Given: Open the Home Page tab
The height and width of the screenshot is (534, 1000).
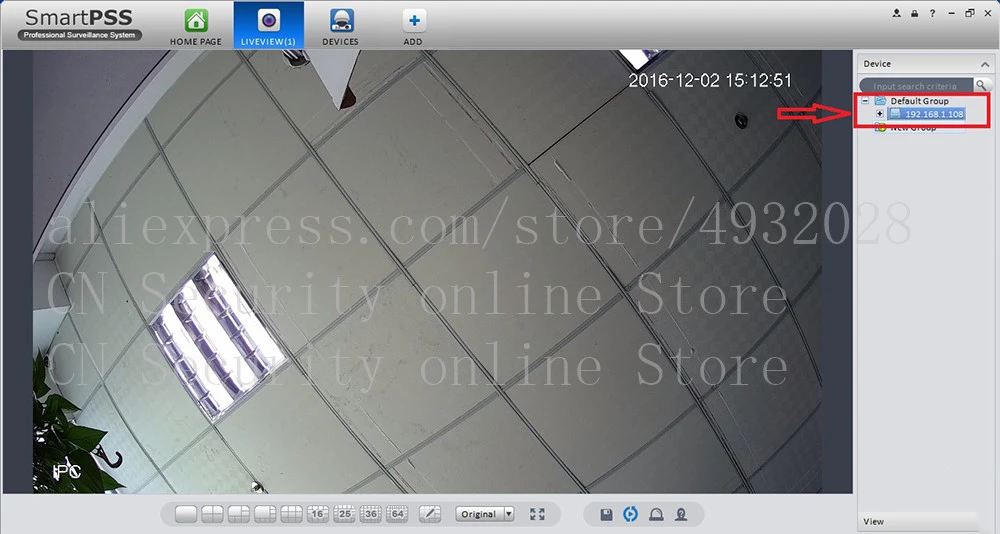Looking at the screenshot, I should (196, 27).
